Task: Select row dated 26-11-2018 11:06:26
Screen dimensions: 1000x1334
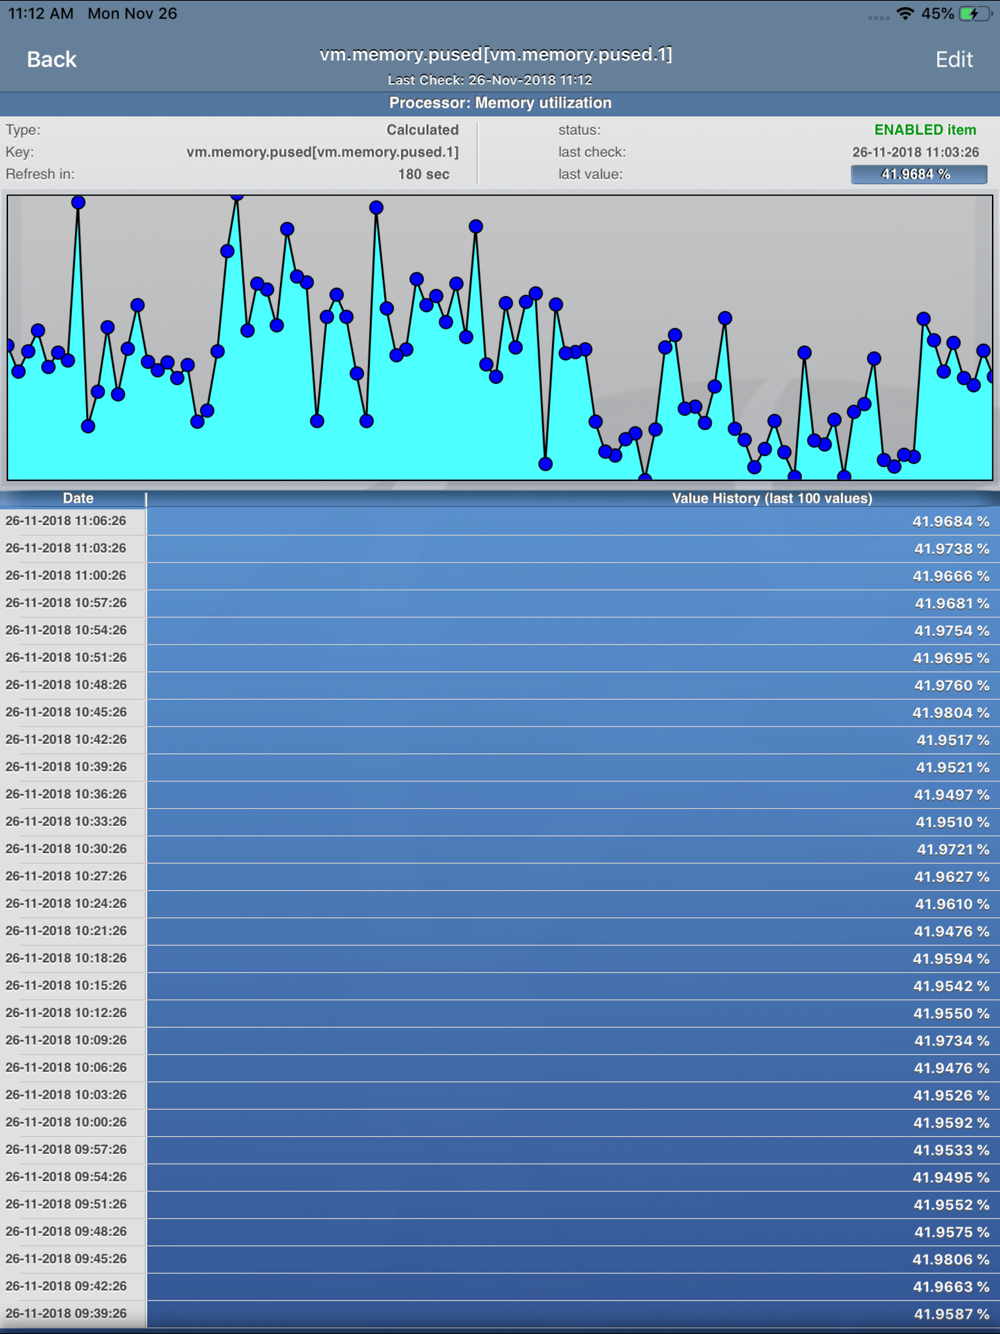Action: (500, 521)
